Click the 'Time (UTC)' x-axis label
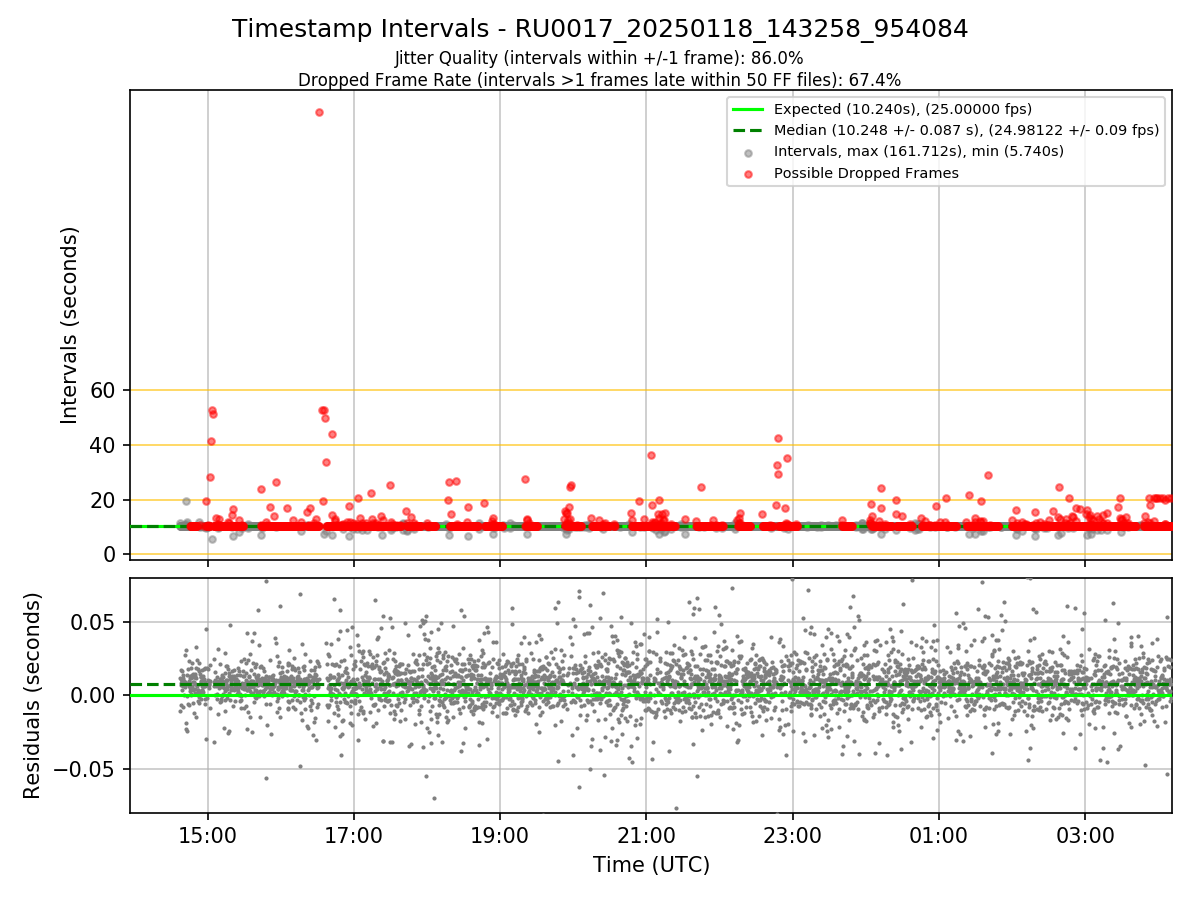The width and height of the screenshot is (1200, 900). coord(651,864)
